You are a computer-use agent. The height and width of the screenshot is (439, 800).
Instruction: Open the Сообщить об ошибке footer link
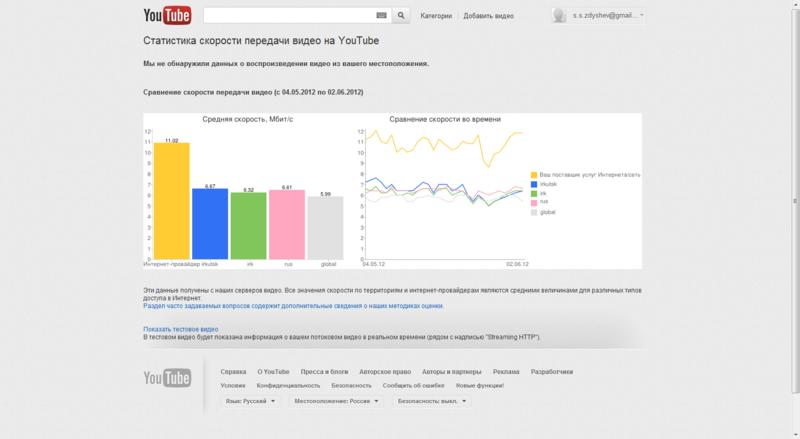[413, 385]
